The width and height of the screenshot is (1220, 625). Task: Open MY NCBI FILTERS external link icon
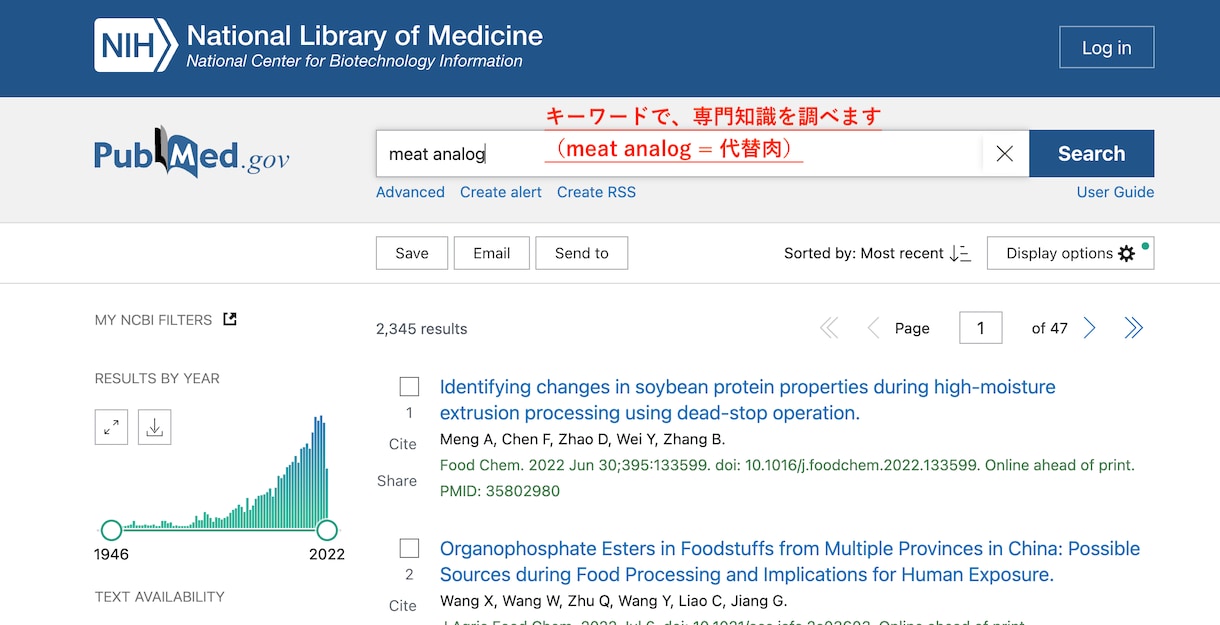point(230,320)
